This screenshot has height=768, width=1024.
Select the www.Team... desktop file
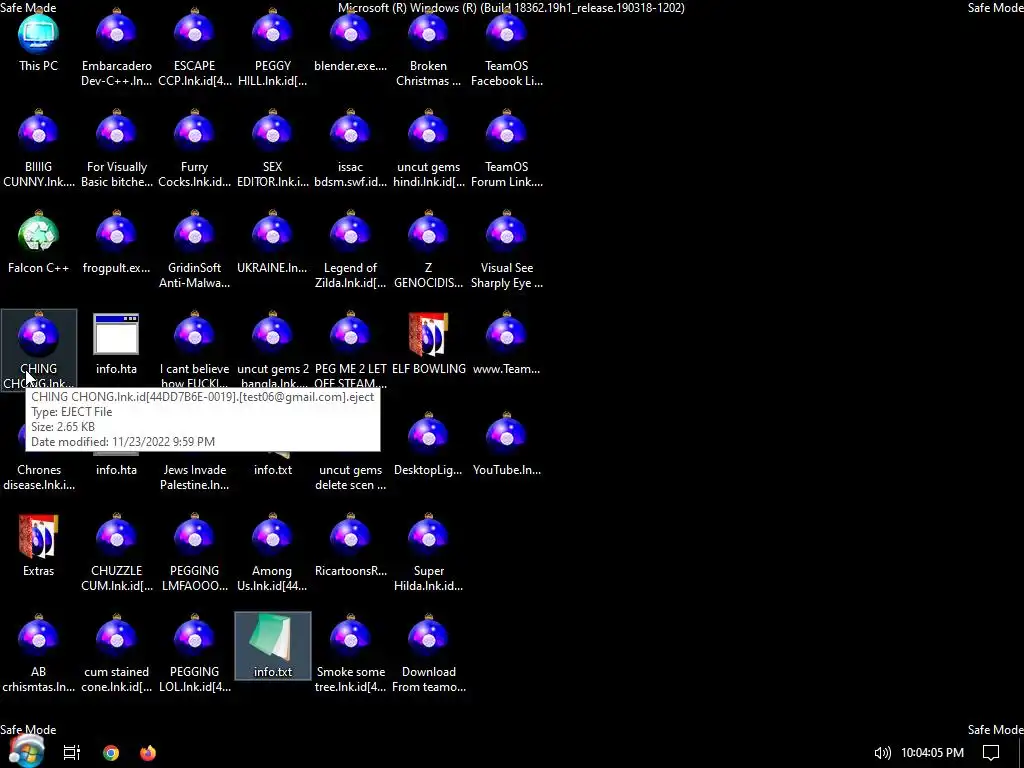click(507, 345)
